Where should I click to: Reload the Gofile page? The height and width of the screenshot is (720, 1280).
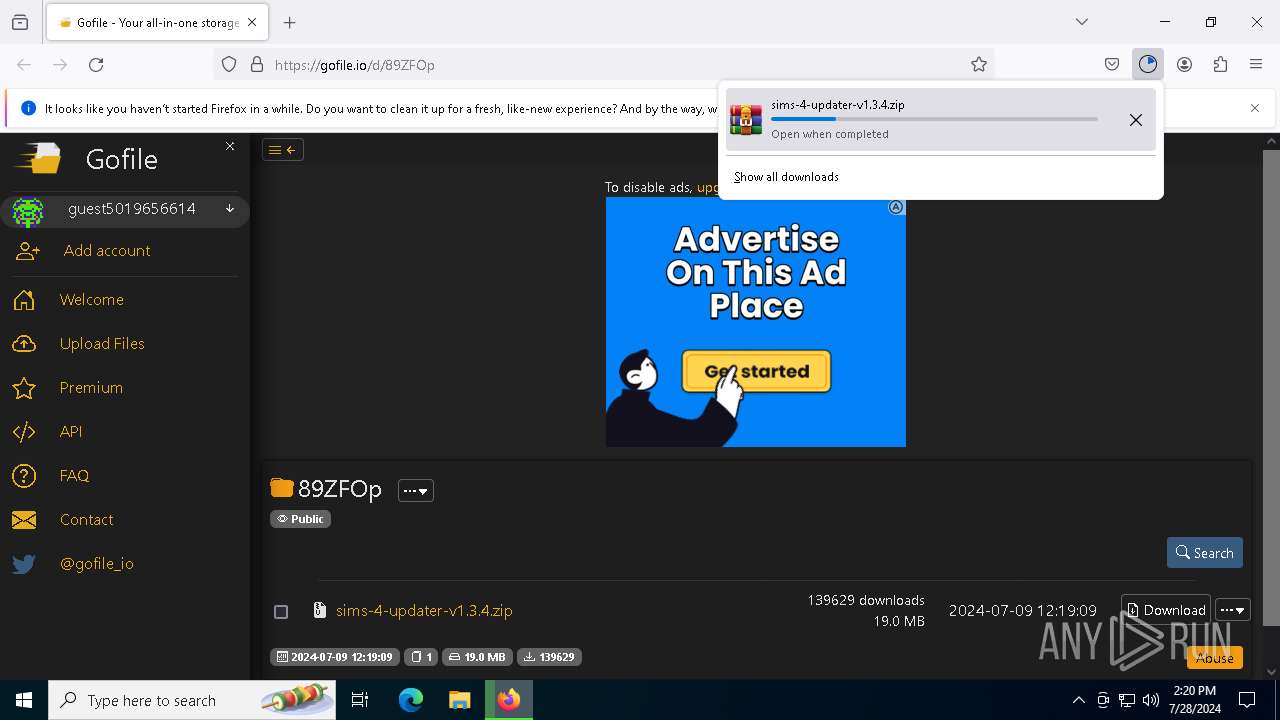[x=96, y=65]
